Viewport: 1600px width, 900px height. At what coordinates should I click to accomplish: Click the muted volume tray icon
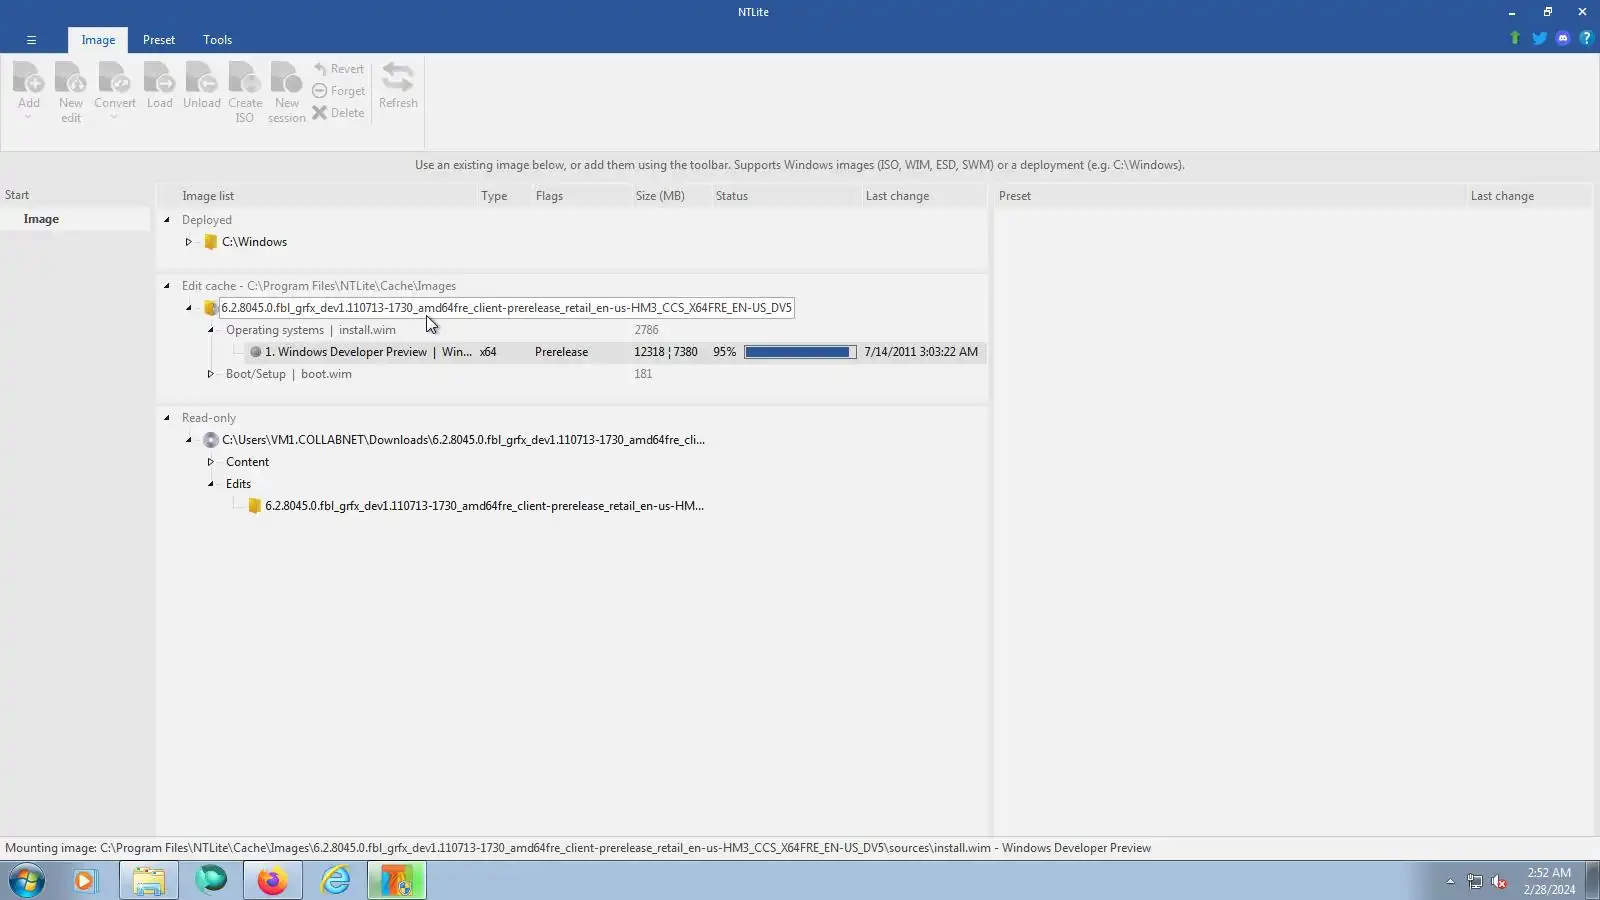click(x=1499, y=881)
